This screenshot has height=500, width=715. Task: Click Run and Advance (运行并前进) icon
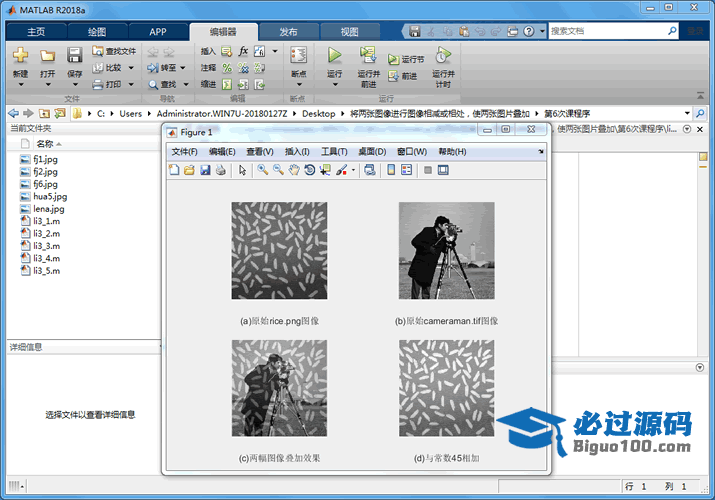pos(368,55)
